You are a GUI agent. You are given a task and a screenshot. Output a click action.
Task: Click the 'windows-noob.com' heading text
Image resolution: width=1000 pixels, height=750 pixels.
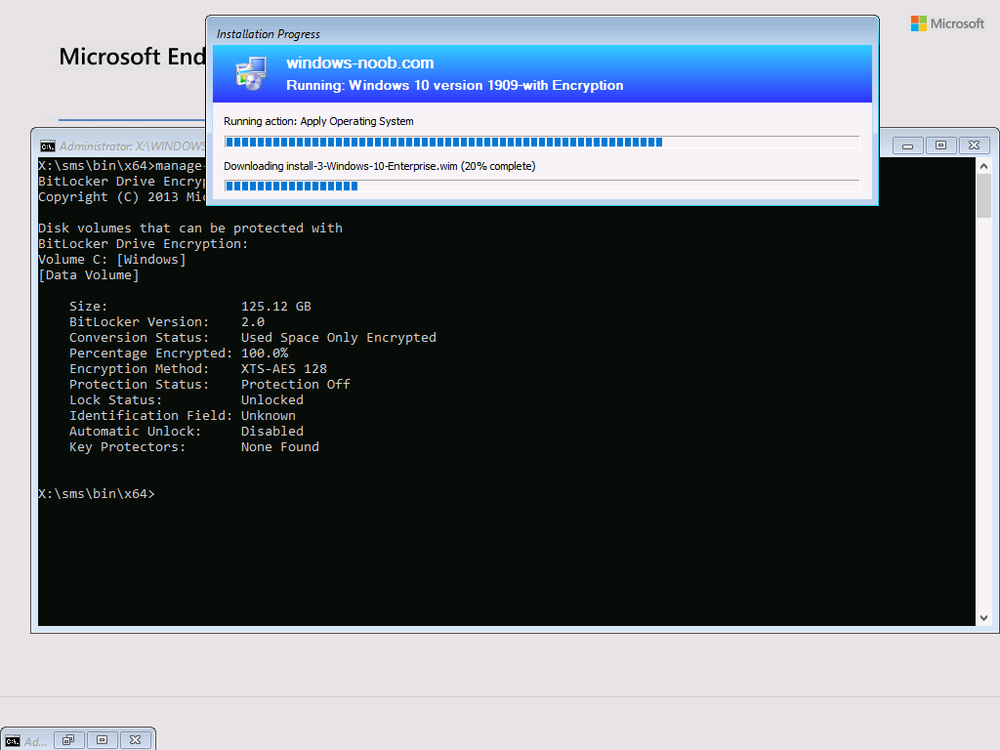tap(360, 62)
